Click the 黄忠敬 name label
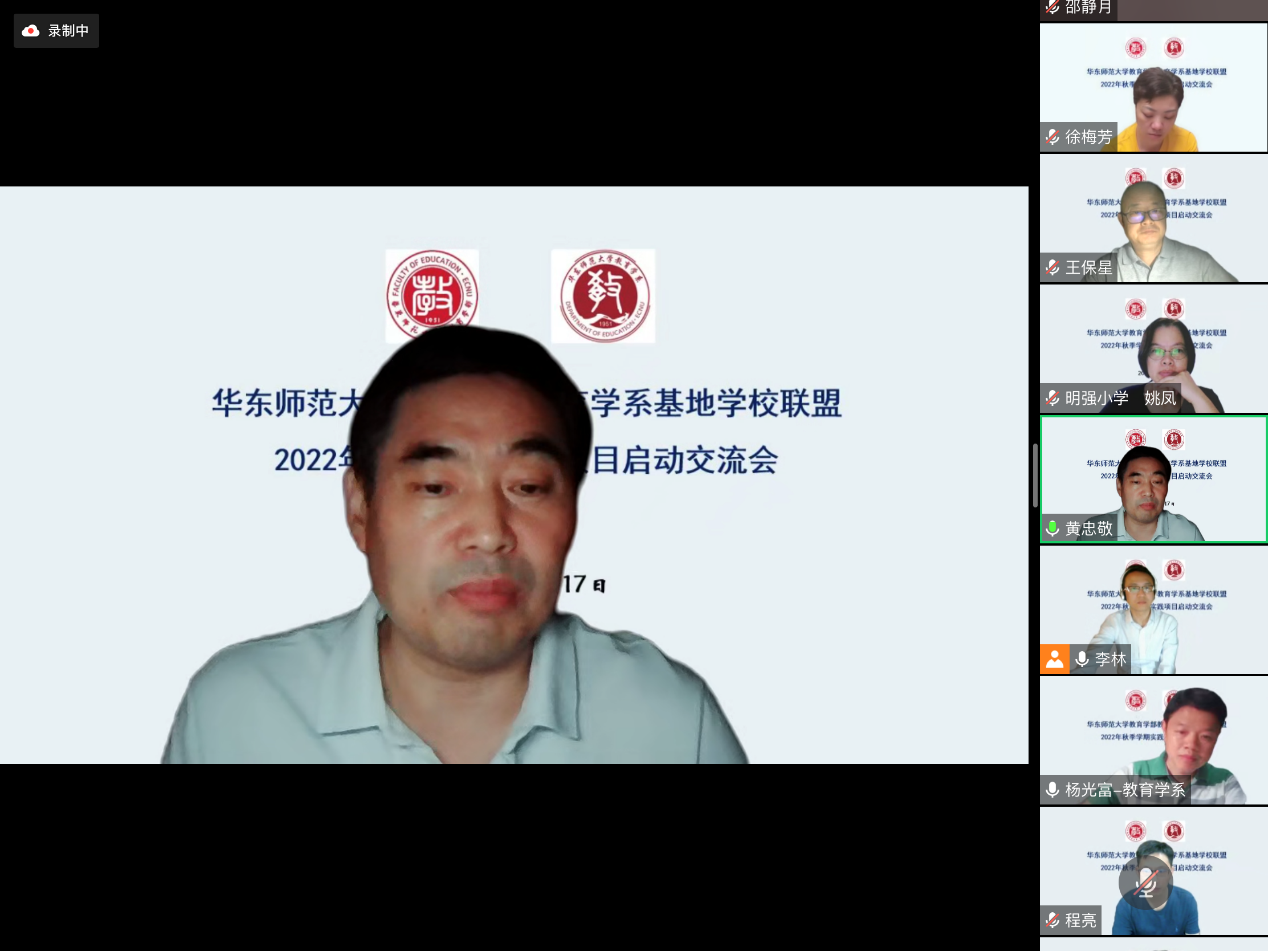This screenshot has height=951, width=1268. 1088,528
